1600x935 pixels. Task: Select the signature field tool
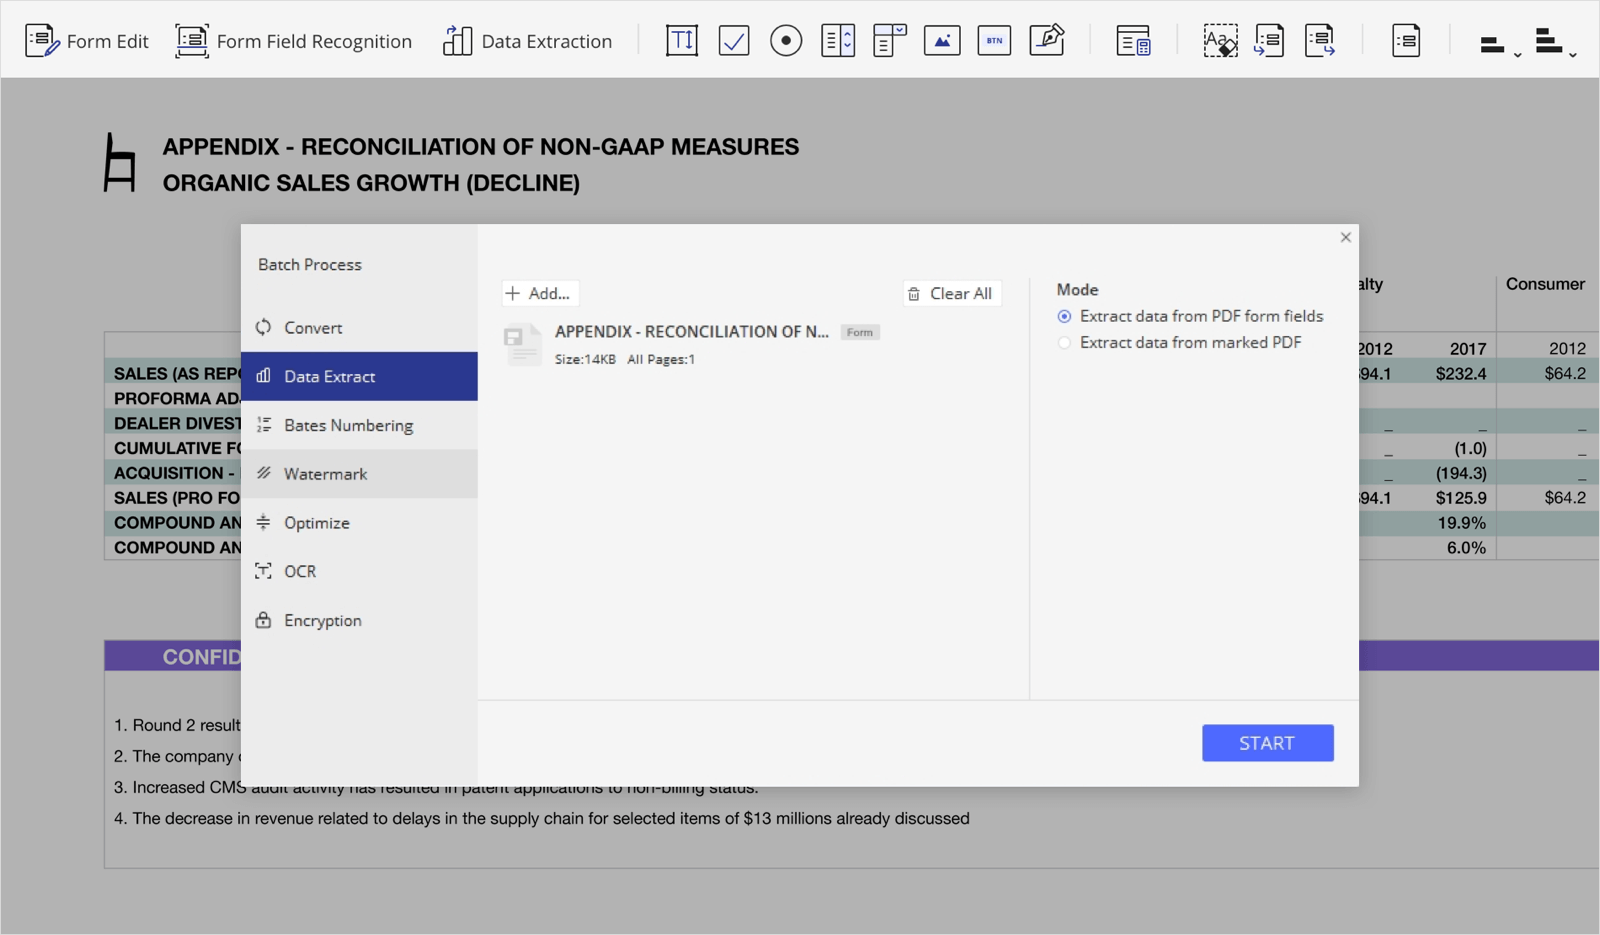(x=1046, y=41)
